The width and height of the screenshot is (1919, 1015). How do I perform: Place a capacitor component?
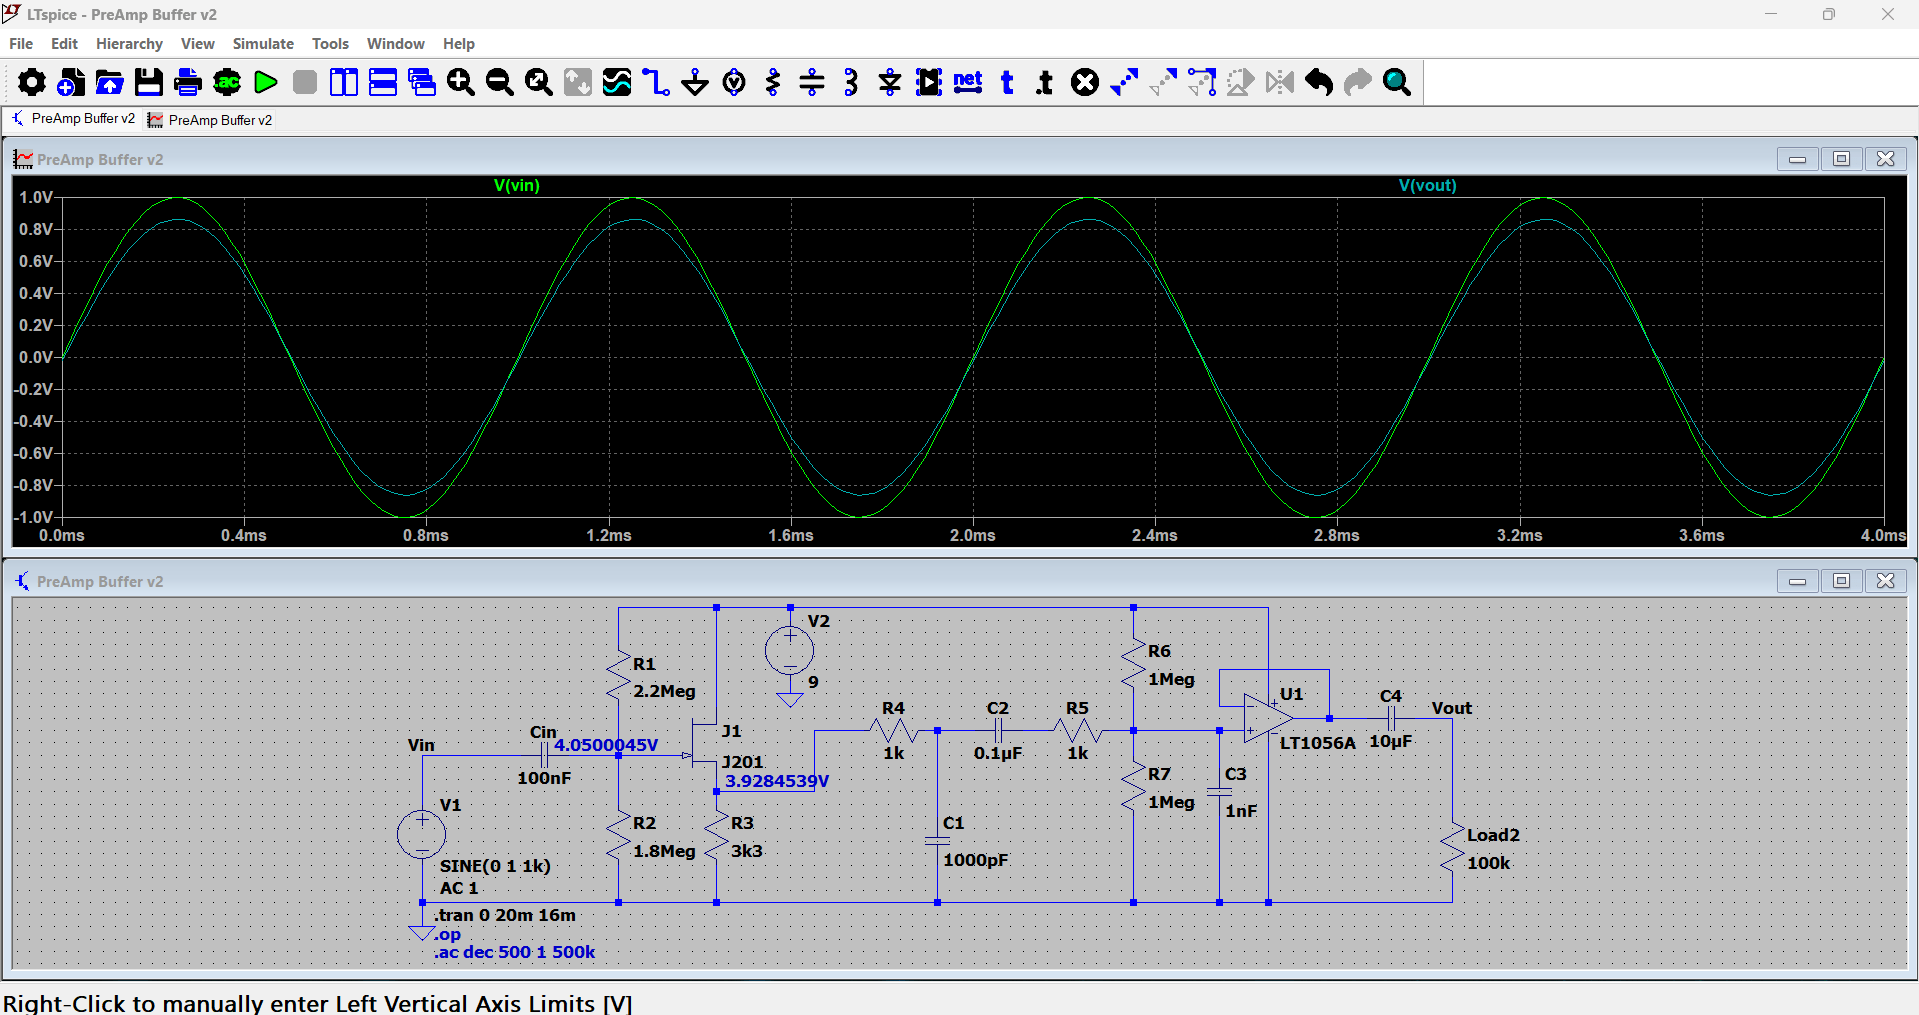pyautogui.click(x=812, y=82)
